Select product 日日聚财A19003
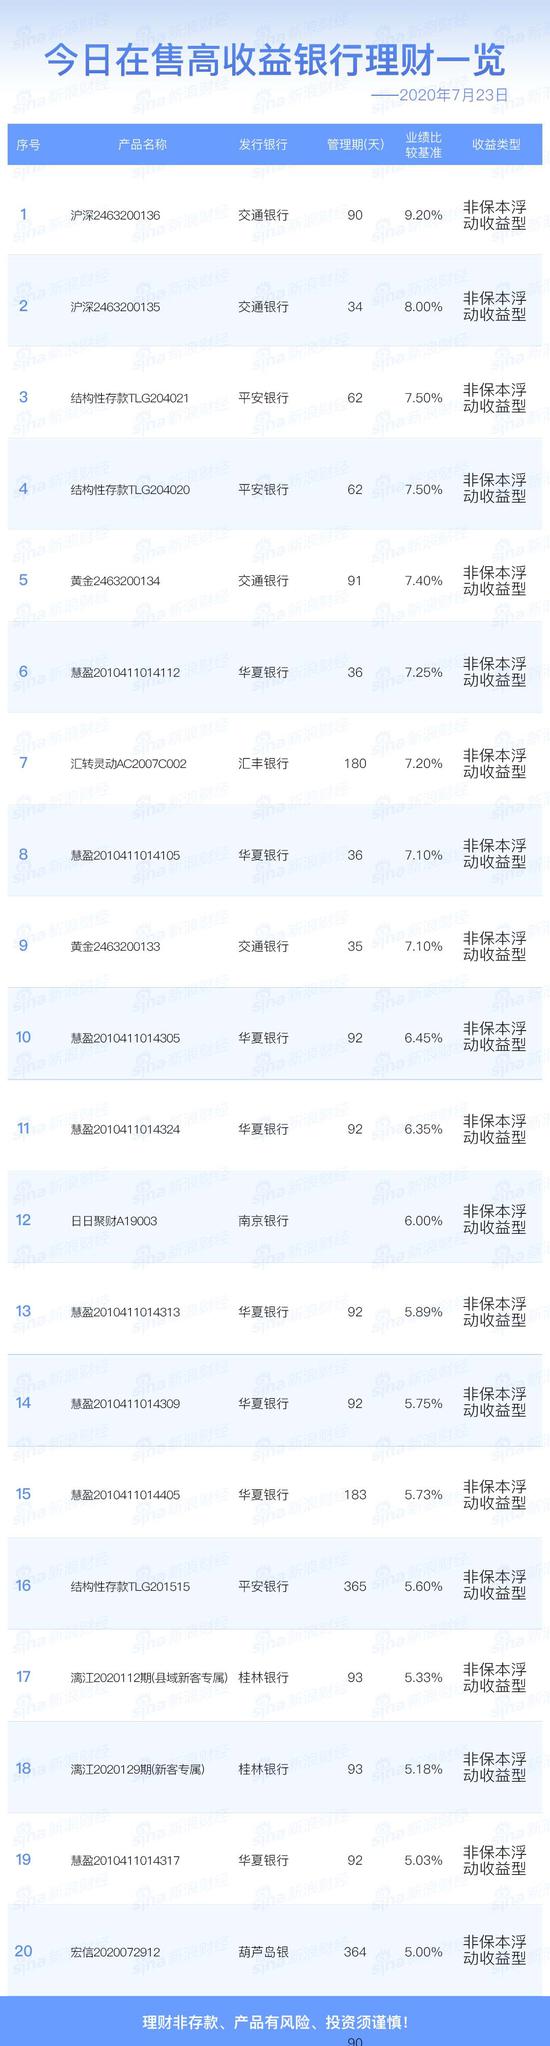Screen dimensions: 550x2046 click(114, 1221)
